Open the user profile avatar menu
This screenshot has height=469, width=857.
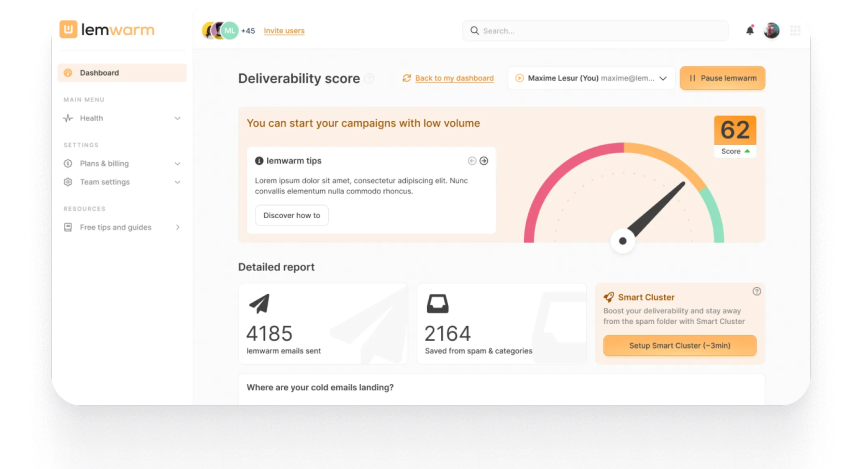click(x=772, y=31)
